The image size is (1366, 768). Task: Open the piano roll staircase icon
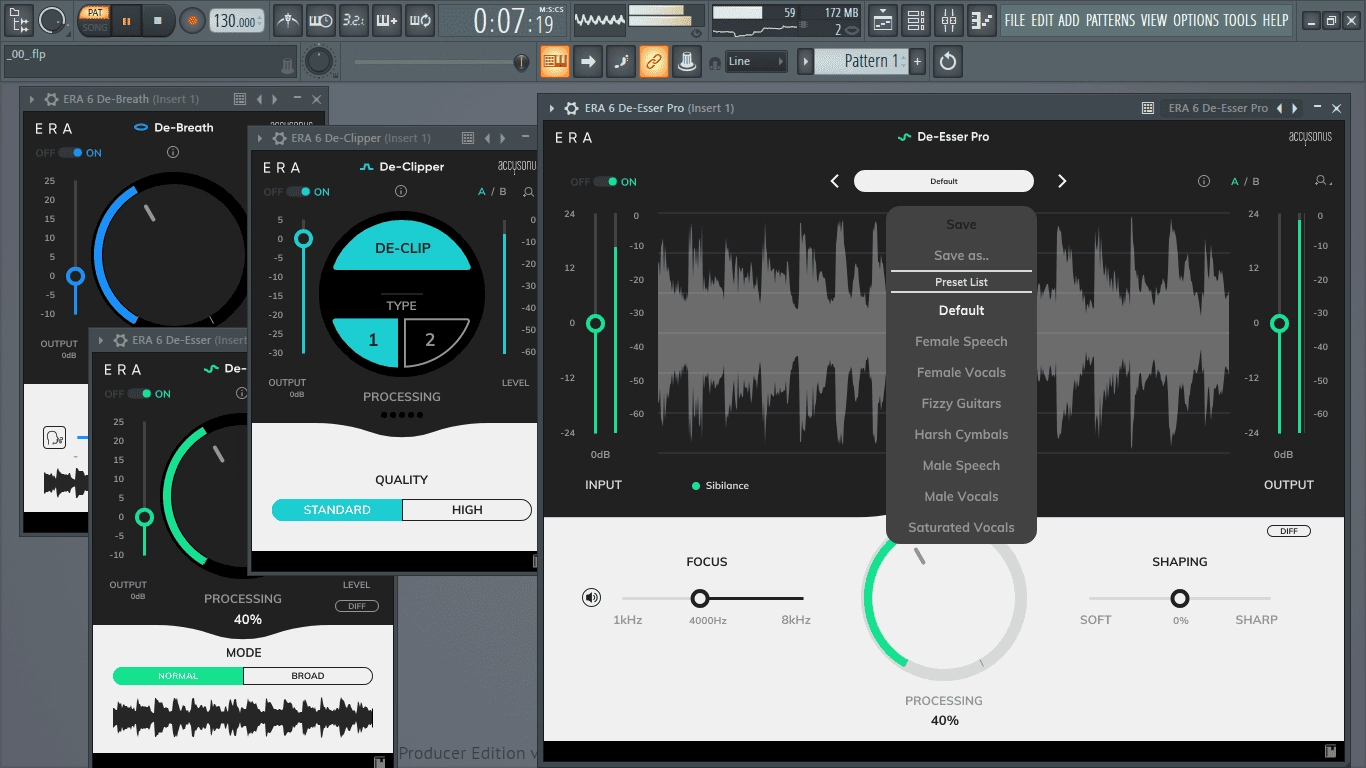pos(982,19)
